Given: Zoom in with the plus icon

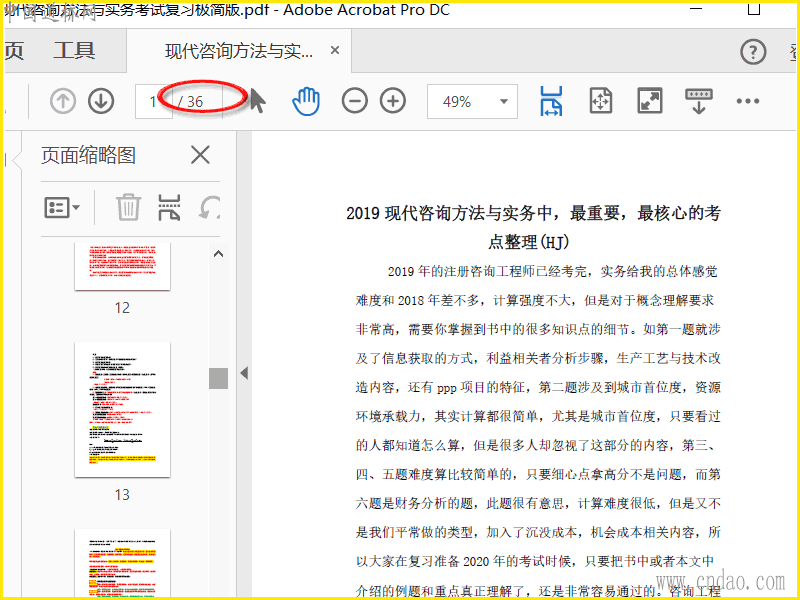Looking at the screenshot, I should (393, 101).
